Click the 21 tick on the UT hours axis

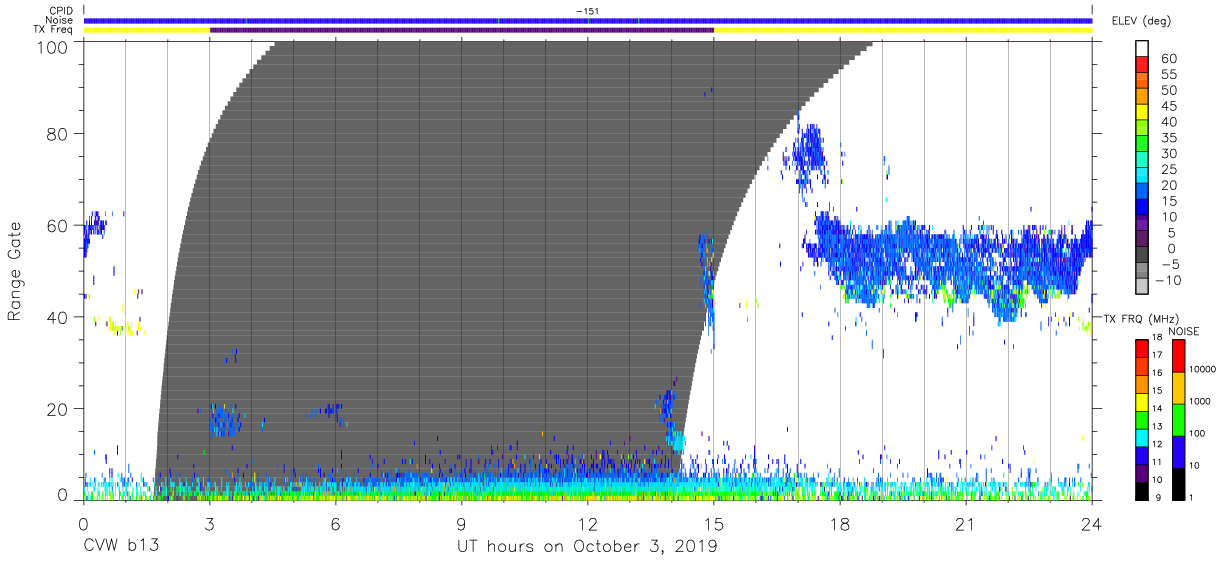click(966, 524)
